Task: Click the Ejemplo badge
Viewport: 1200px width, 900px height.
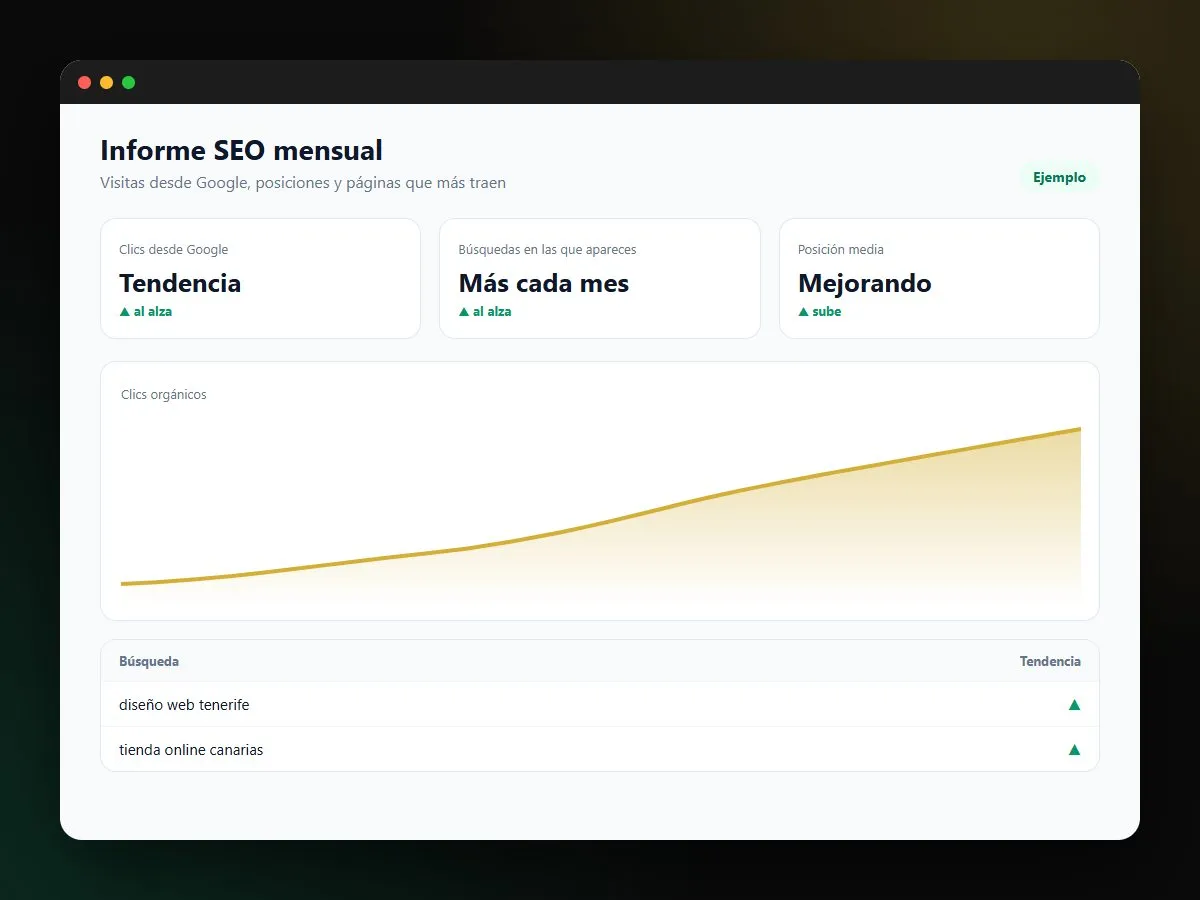Action: (x=1059, y=177)
